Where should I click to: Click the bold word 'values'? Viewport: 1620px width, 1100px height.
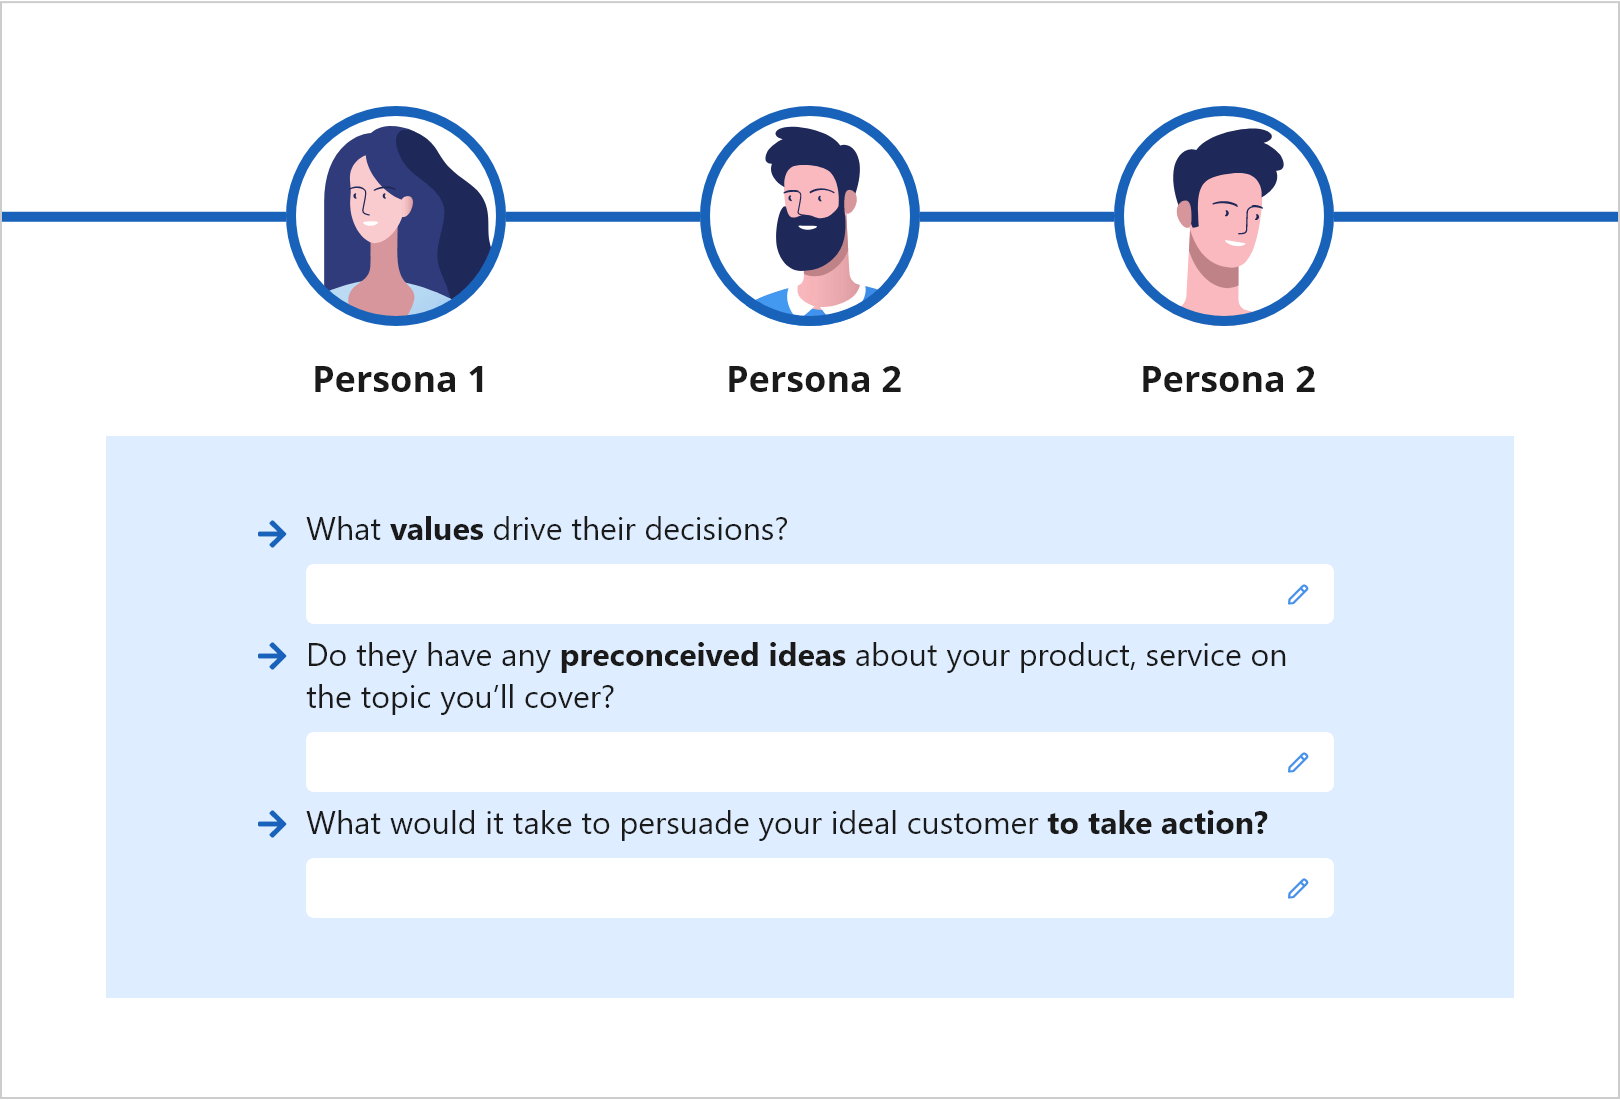[x=437, y=529]
